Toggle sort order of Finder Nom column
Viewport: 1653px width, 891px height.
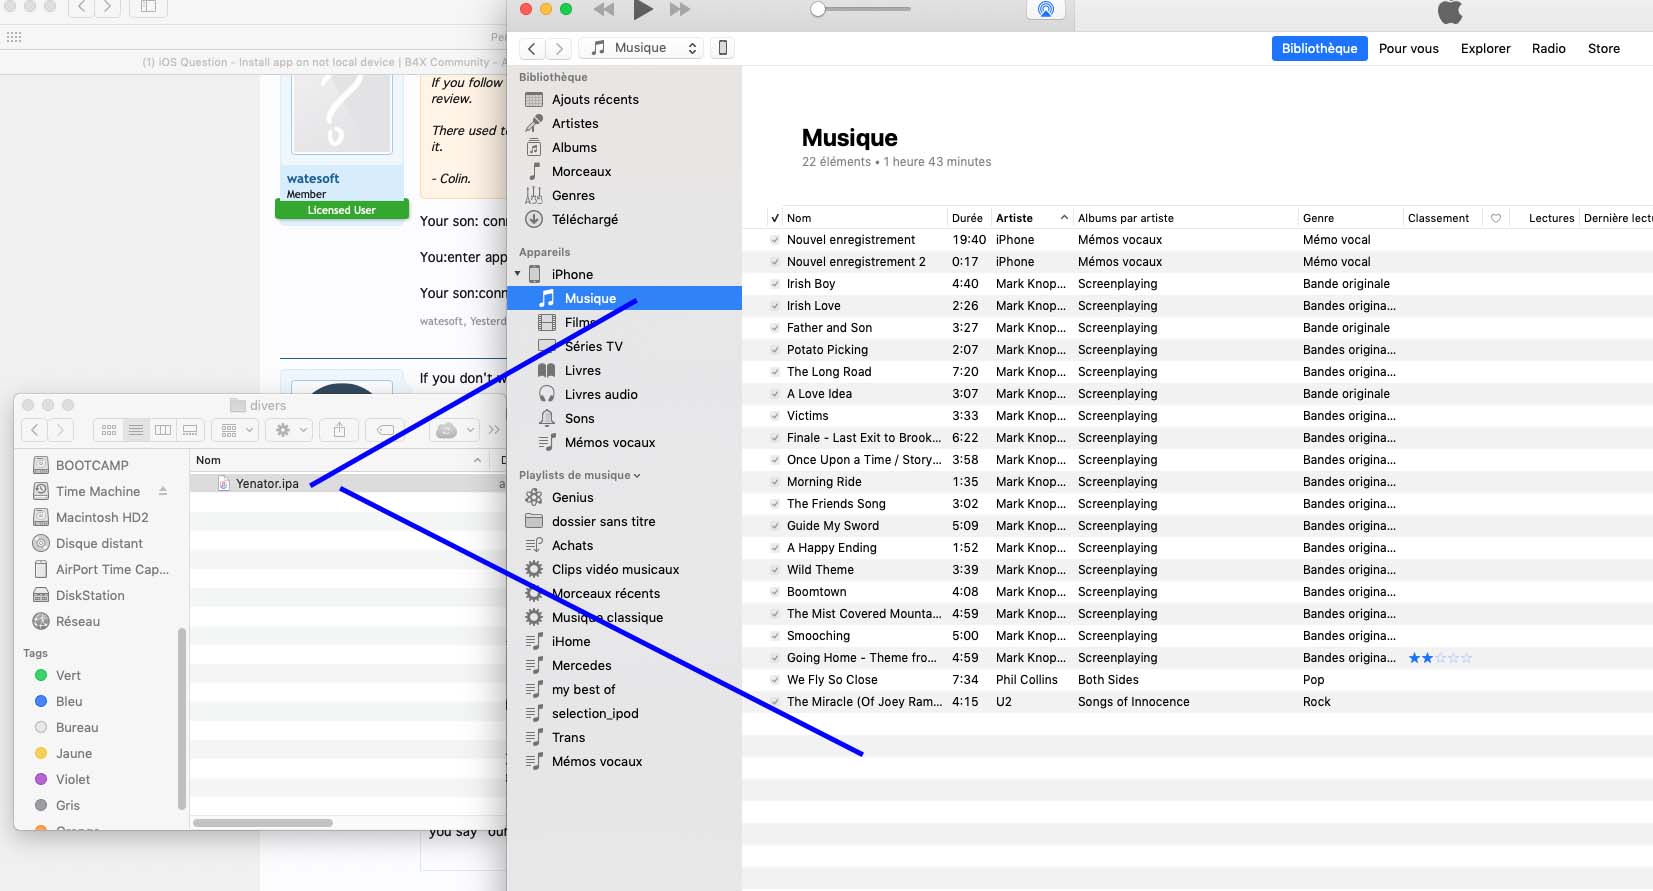pos(339,460)
